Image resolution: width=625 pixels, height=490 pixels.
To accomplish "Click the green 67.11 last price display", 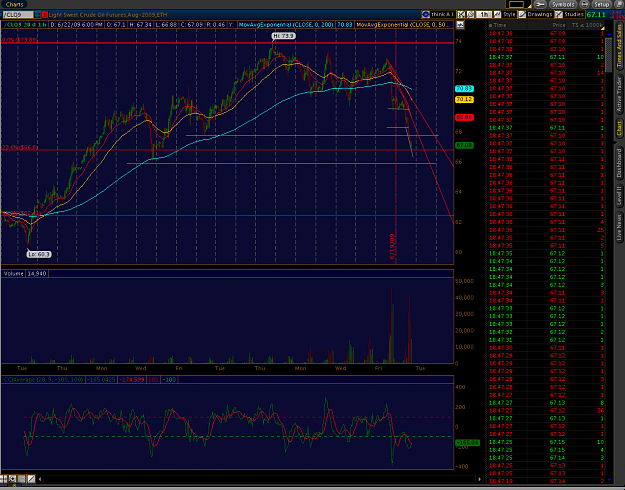I will 596,15.
